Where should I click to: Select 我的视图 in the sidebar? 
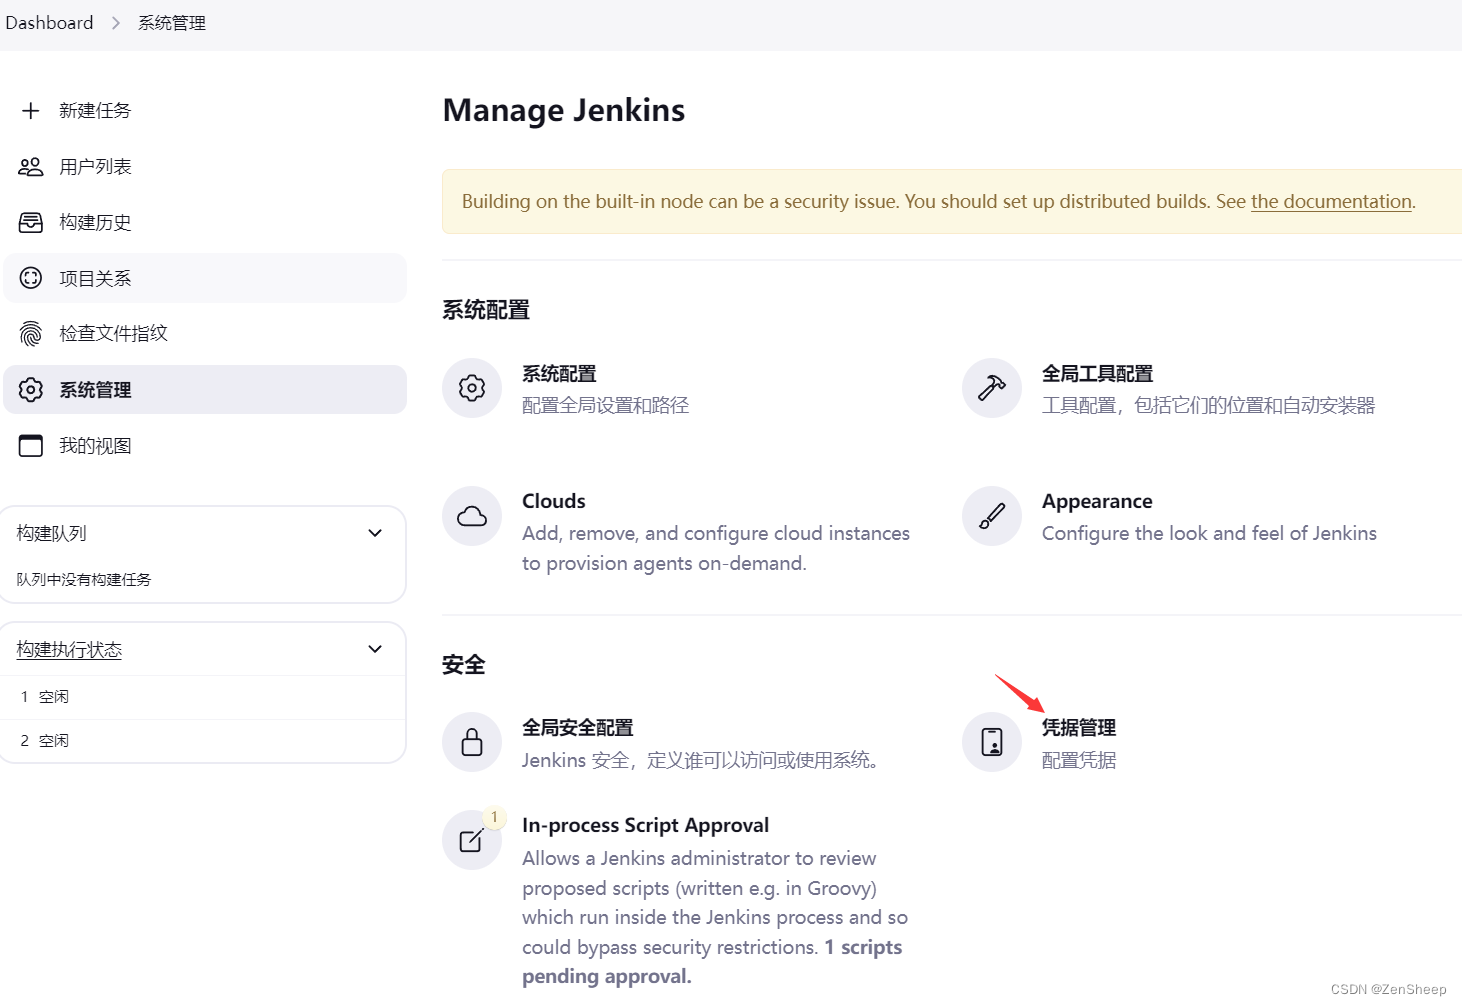pyautogui.click(x=205, y=446)
